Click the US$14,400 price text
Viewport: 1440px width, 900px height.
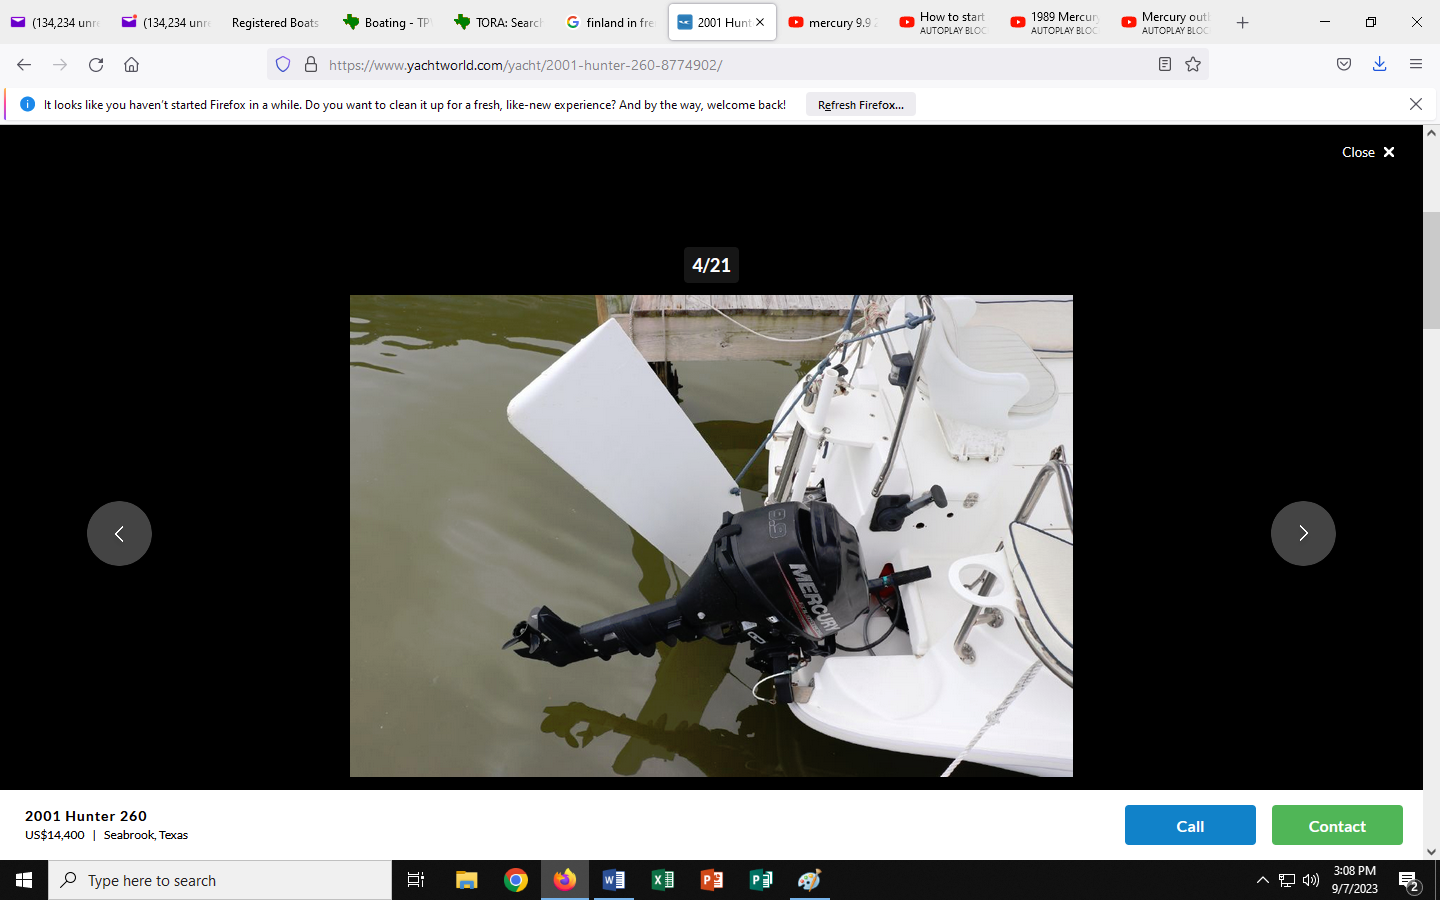pyautogui.click(x=55, y=835)
